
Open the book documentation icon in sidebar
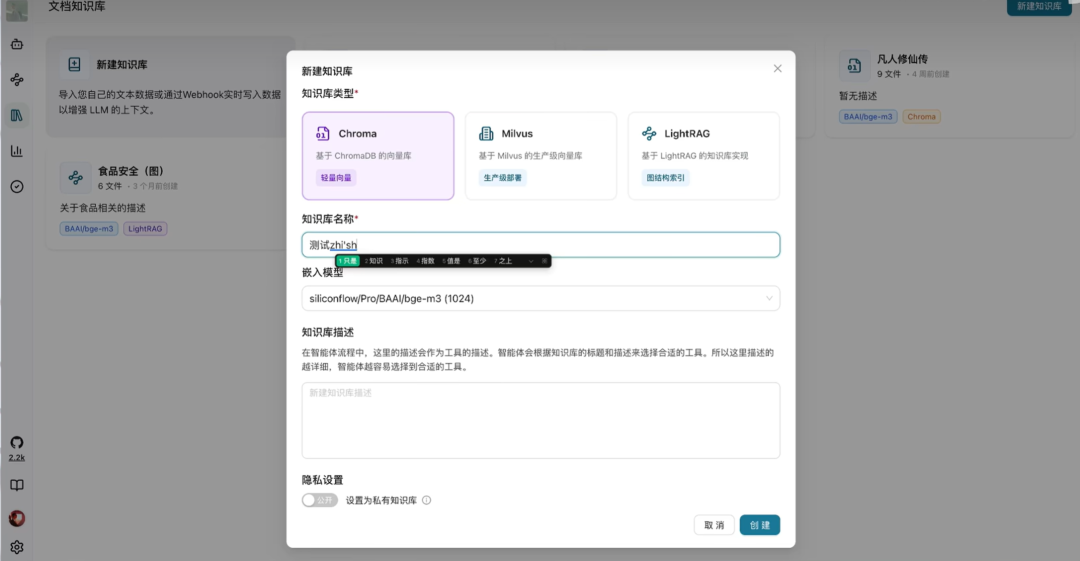17,485
